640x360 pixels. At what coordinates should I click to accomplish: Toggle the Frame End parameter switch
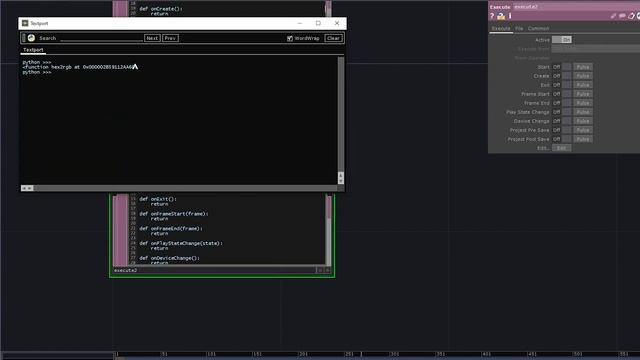(562, 103)
